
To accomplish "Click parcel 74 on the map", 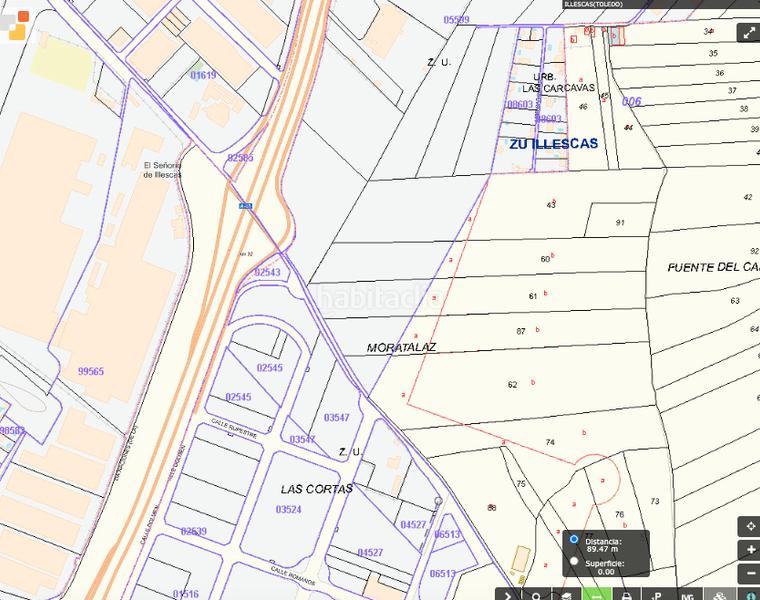I will point(549,442).
